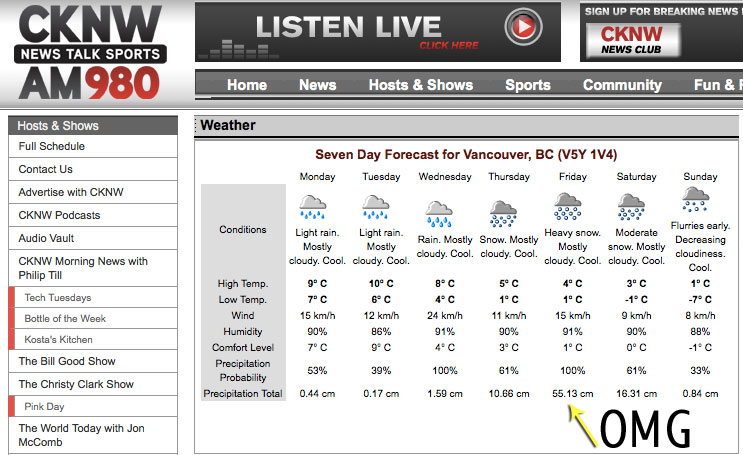Click Wednesday's rain cloud icon
This screenshot has width=743, height=455.
click(439, 213)
